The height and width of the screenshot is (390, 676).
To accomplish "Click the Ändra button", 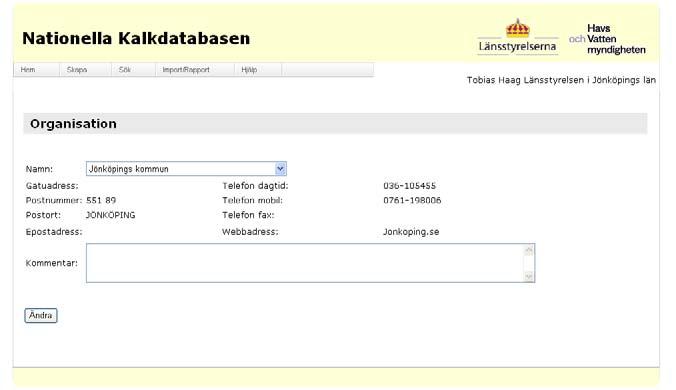I will [x=41, y=315].
